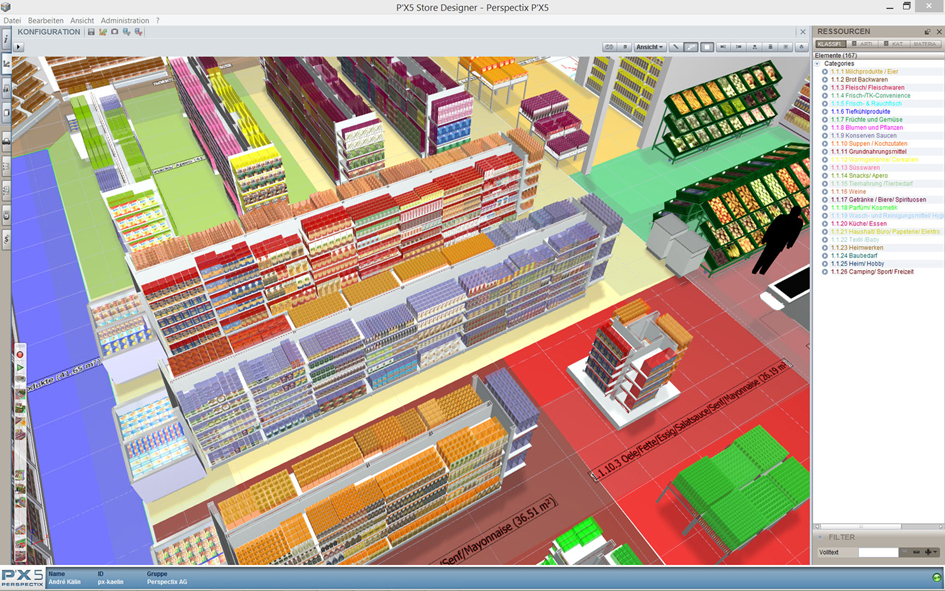The height and width of the screenshot is (591, 945).
Task: Select 1.1.14 Snacks/ Apero category
Action: pos(859,176)
